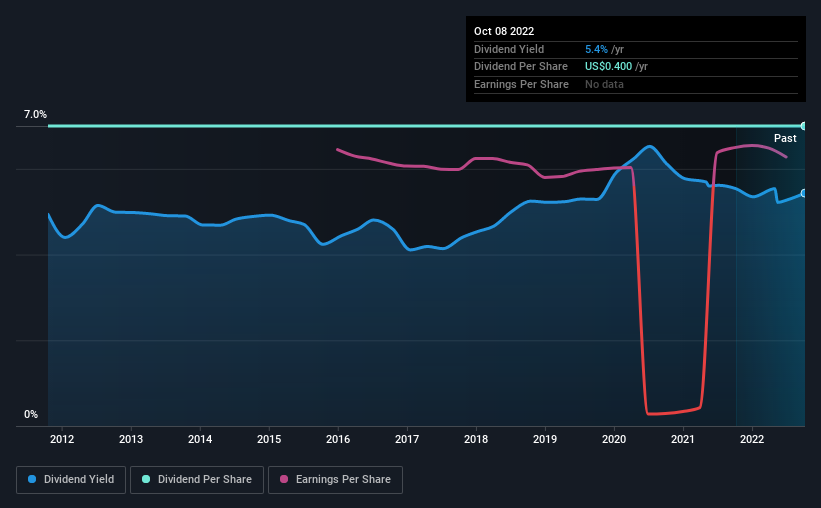Click the blue Dividend Yield legend dot

pyautogui.click(x=32, y=479)
